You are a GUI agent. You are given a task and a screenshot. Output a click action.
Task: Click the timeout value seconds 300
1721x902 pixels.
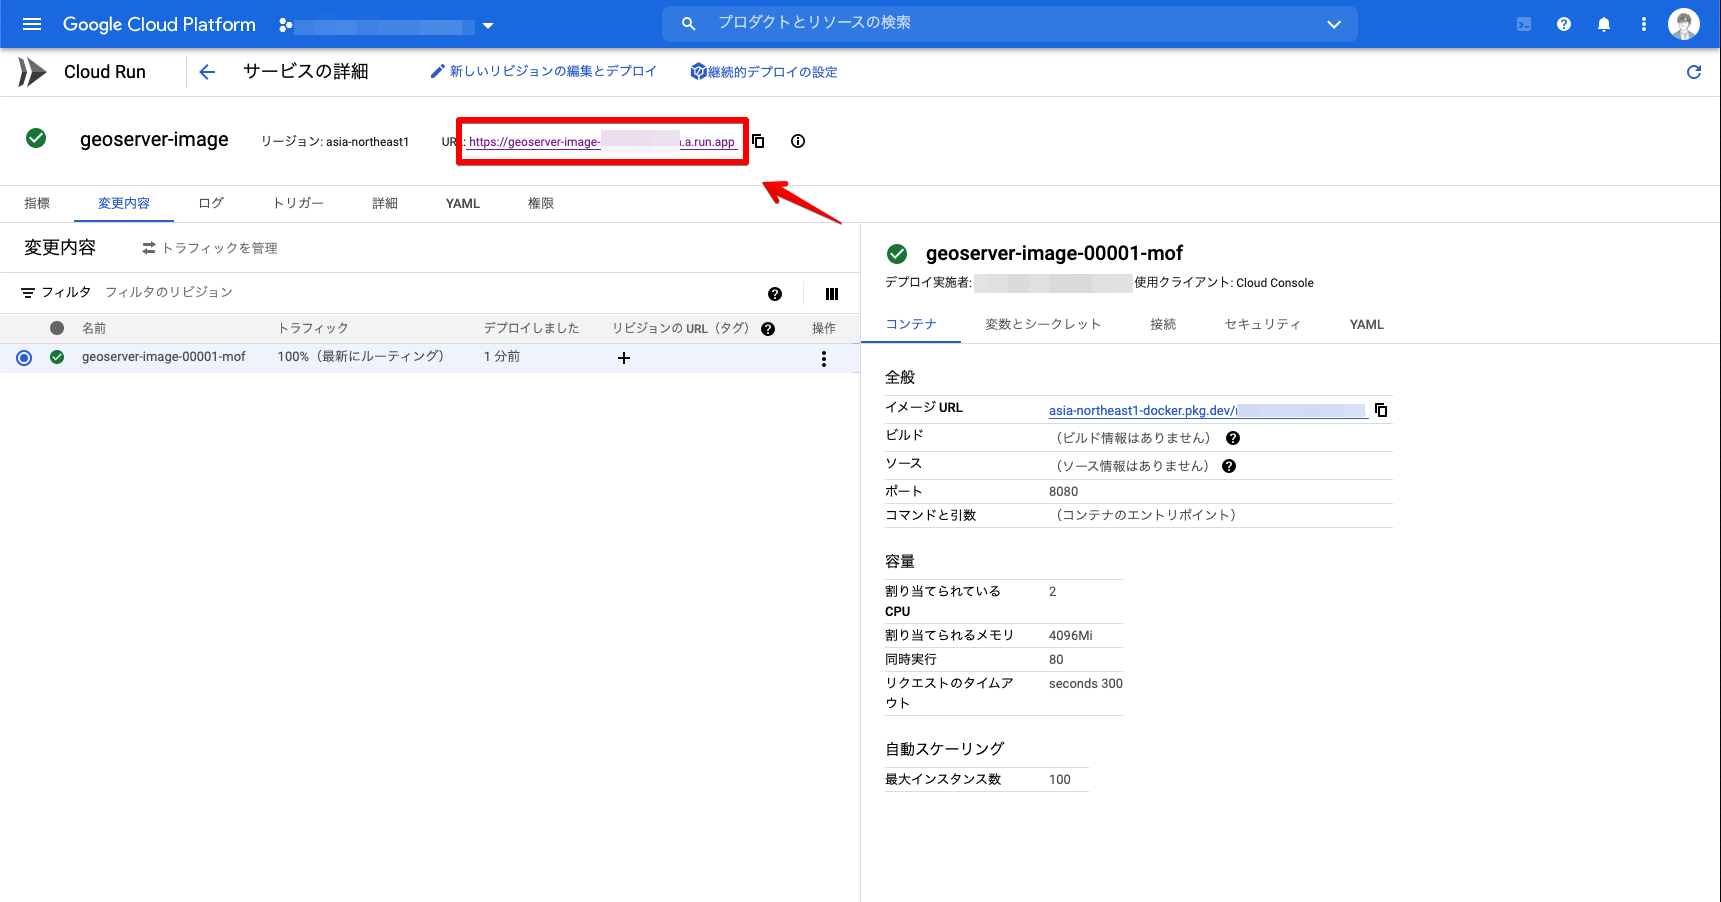coord(1085,684)
